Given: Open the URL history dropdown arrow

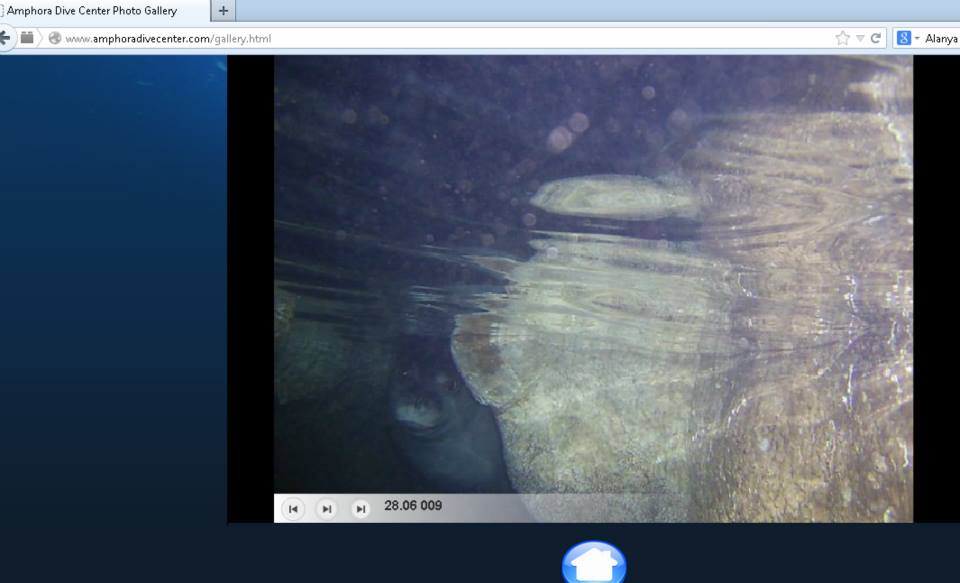Looking at the screenshot, I should (x=860, y=38).
